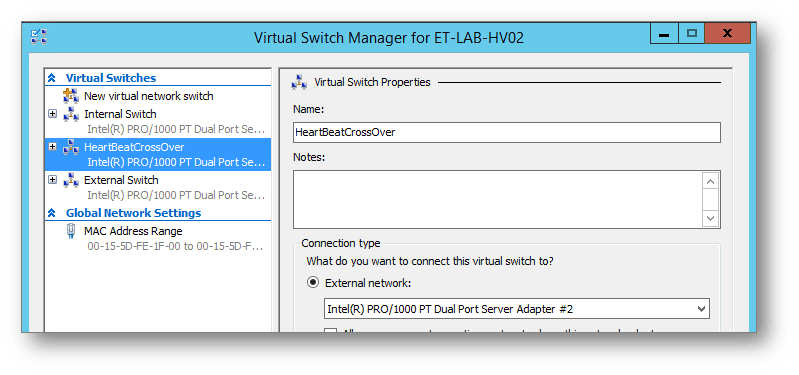
Task: Expand the External Switch tree node
Action: pos(52,179)
